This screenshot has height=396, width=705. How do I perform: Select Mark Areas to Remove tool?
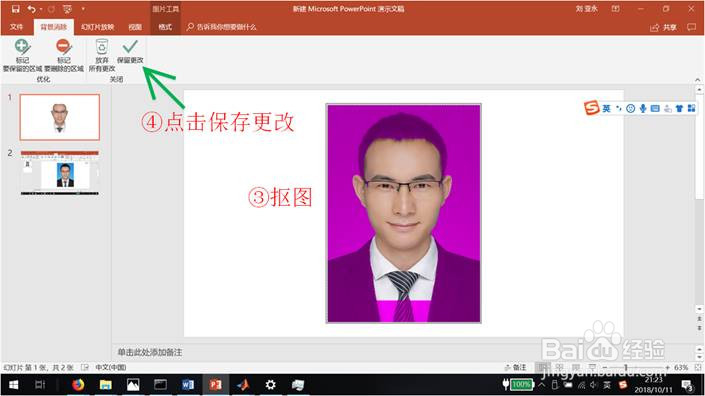click(x=63, y=55)
